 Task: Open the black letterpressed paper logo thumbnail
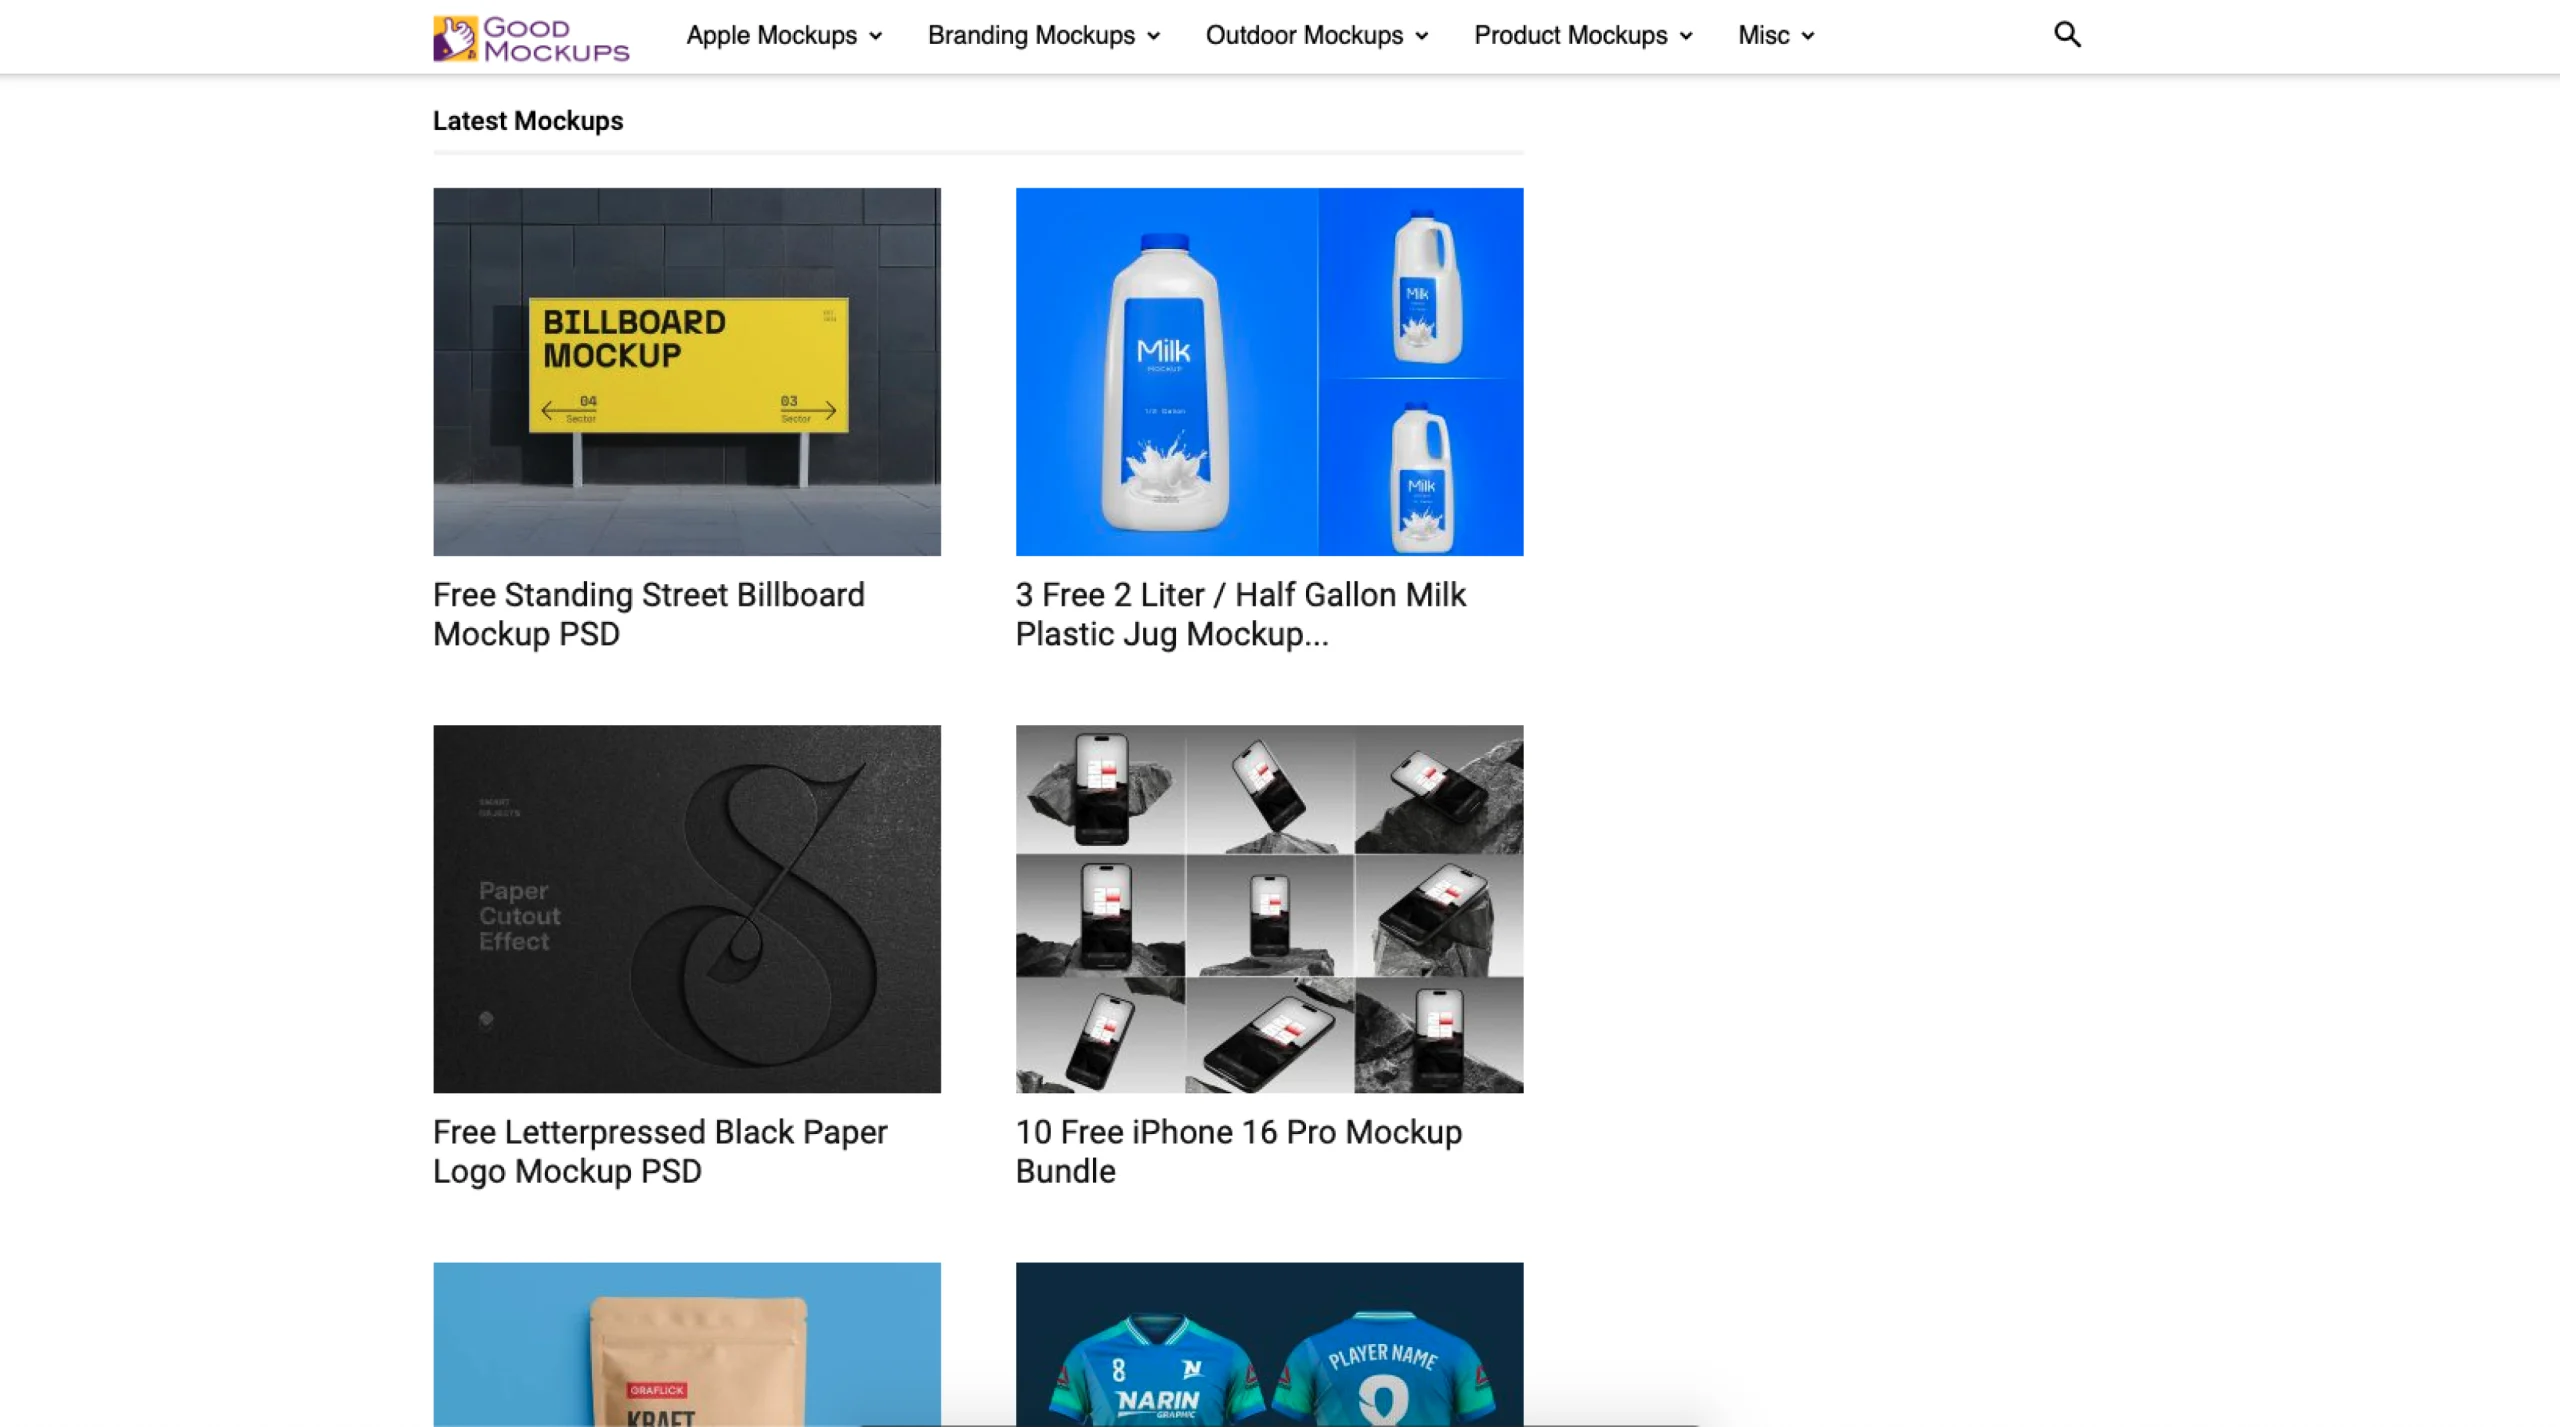point(686,908)
